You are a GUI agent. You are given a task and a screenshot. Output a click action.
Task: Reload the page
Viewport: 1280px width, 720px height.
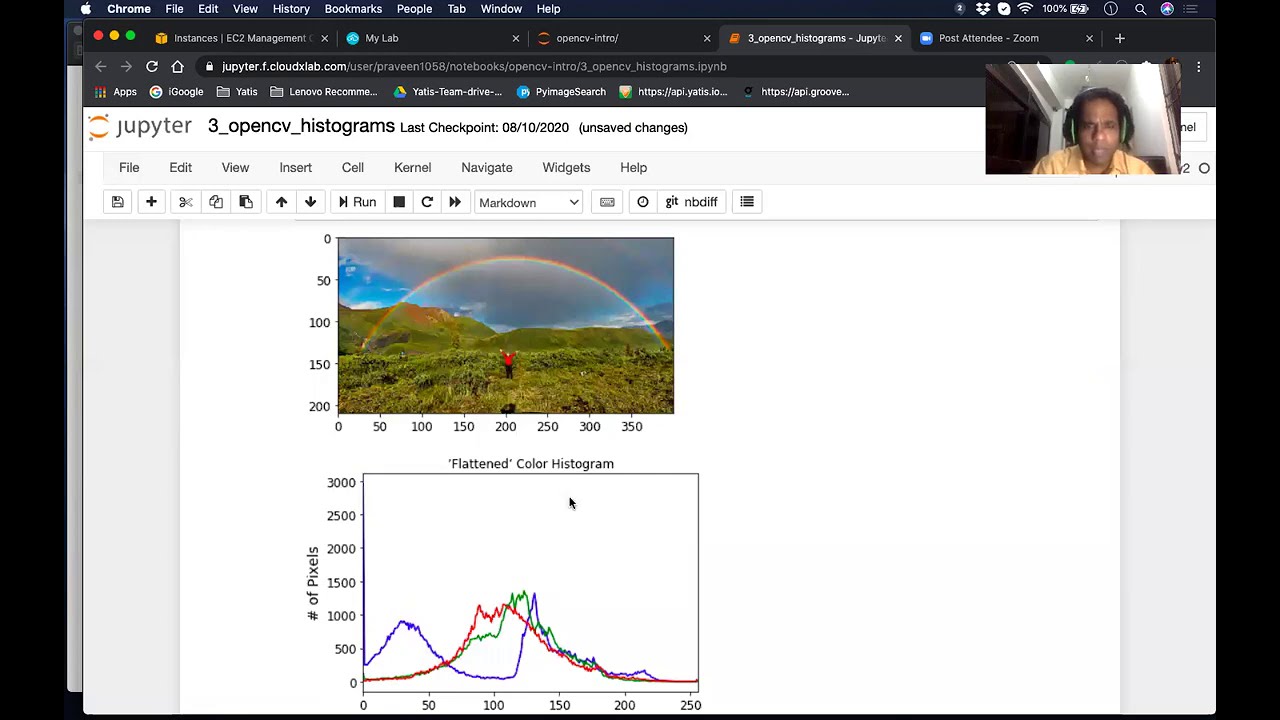pos(152,66)
